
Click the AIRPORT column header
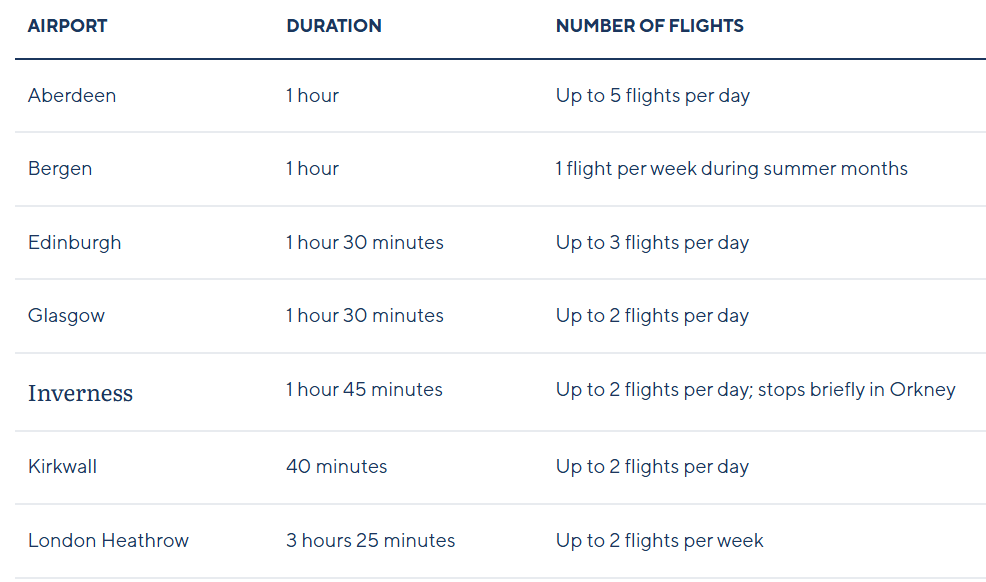67,26
